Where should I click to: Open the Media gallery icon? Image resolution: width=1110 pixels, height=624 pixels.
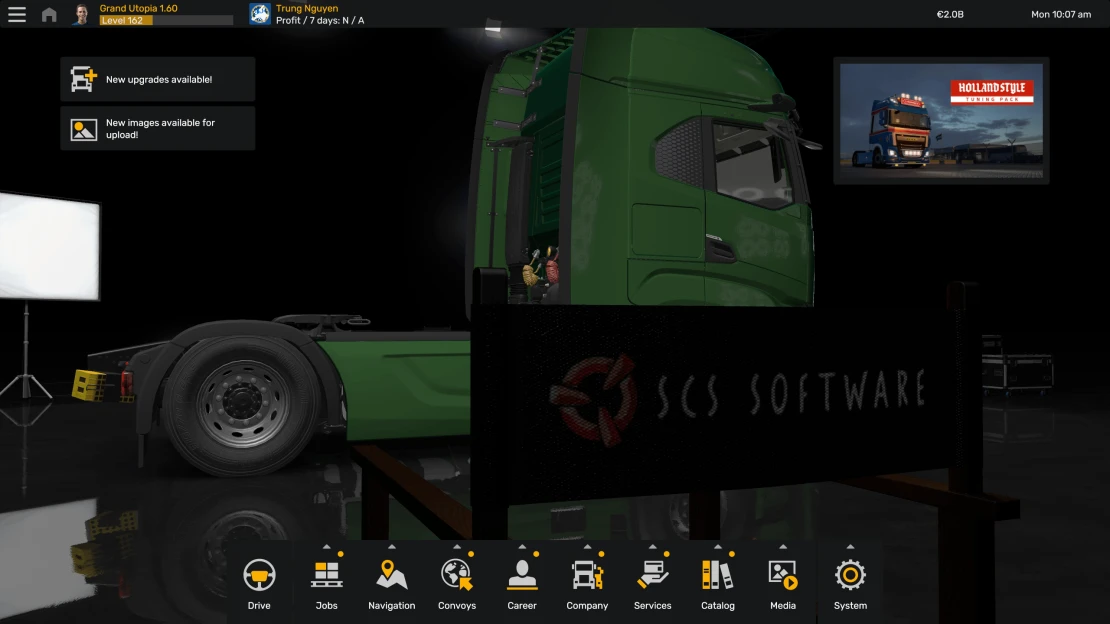782,574
